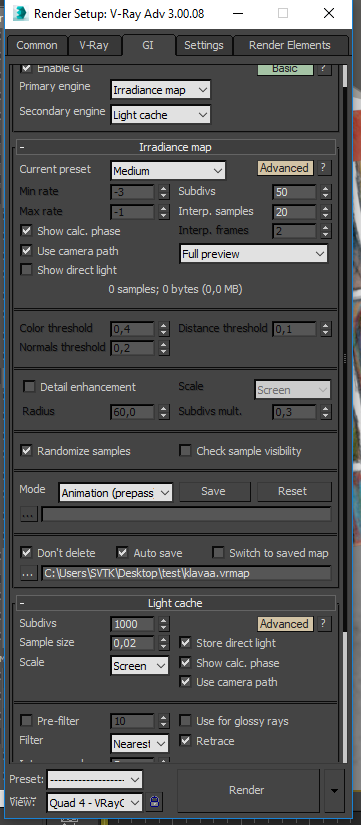Switch to the V-Ray tab
The image size is (361, 825).
94,45
